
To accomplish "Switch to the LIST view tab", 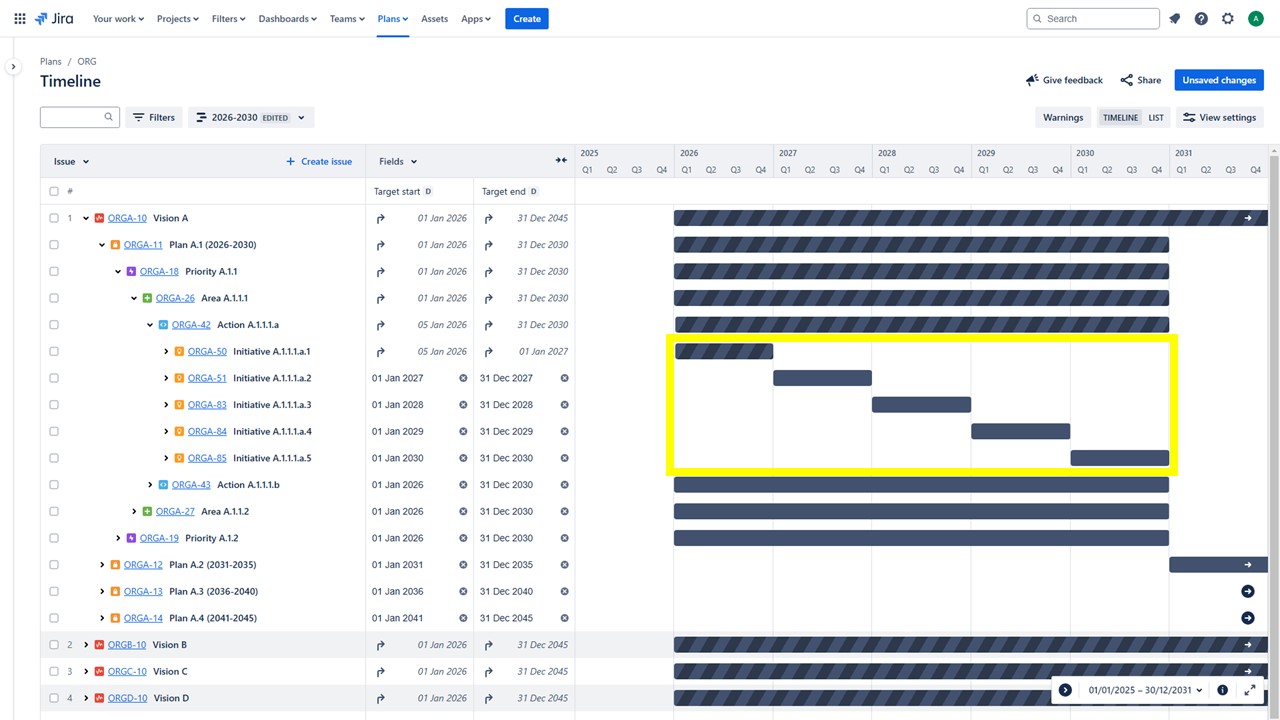I will click(x=1156, y=118).
